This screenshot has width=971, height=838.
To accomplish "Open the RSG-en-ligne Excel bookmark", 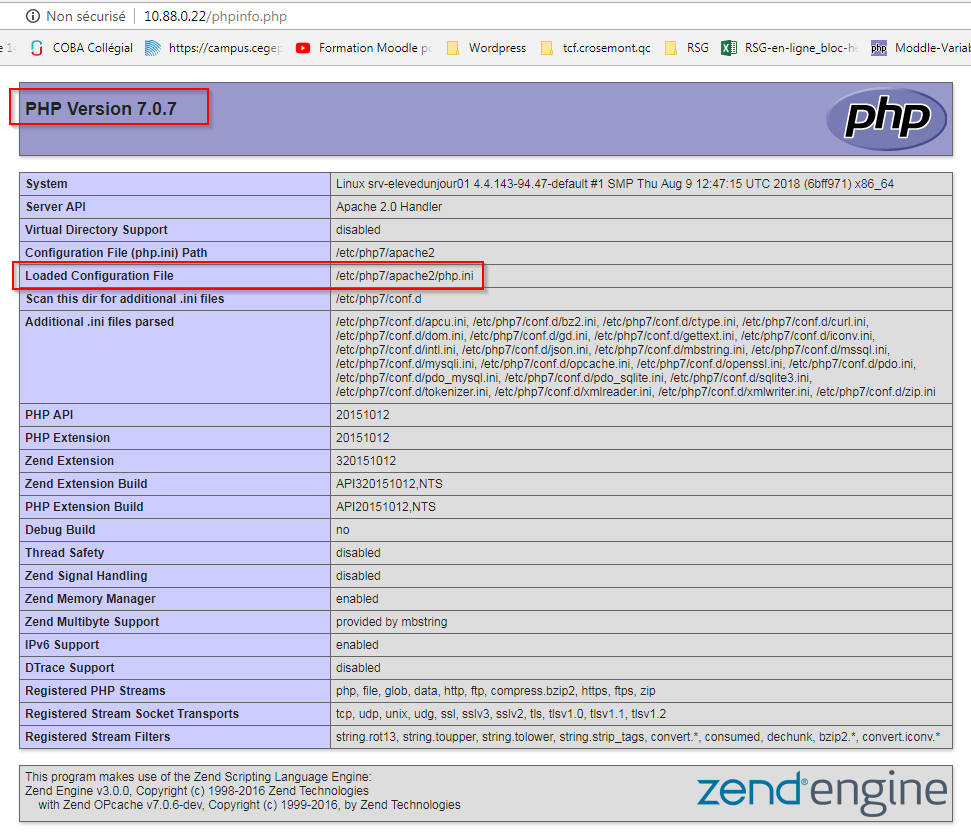I will coord(790,48).
